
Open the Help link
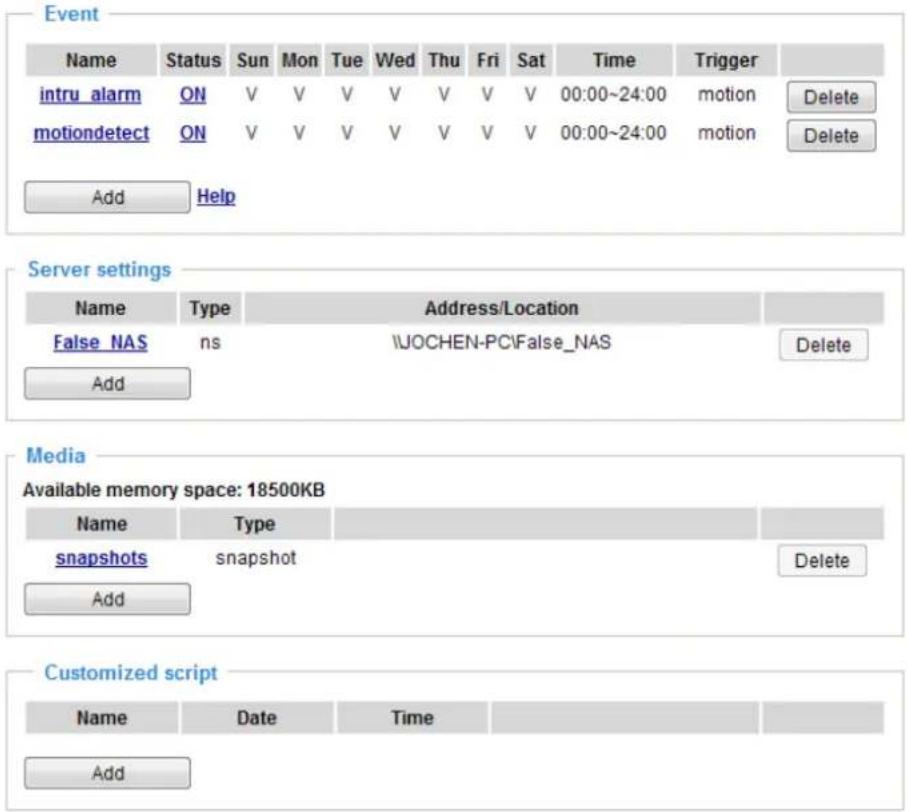216,196
